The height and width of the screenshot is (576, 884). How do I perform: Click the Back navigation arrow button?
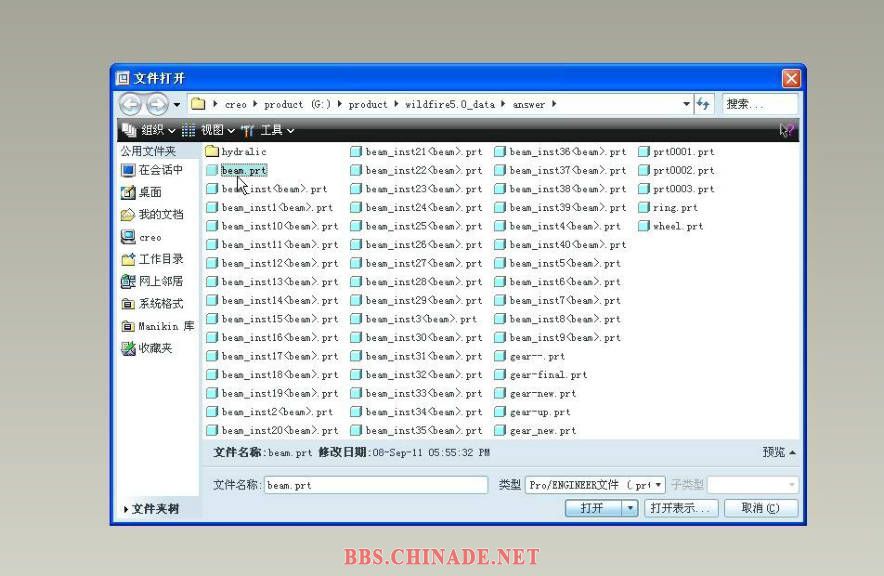click(131, 104)
